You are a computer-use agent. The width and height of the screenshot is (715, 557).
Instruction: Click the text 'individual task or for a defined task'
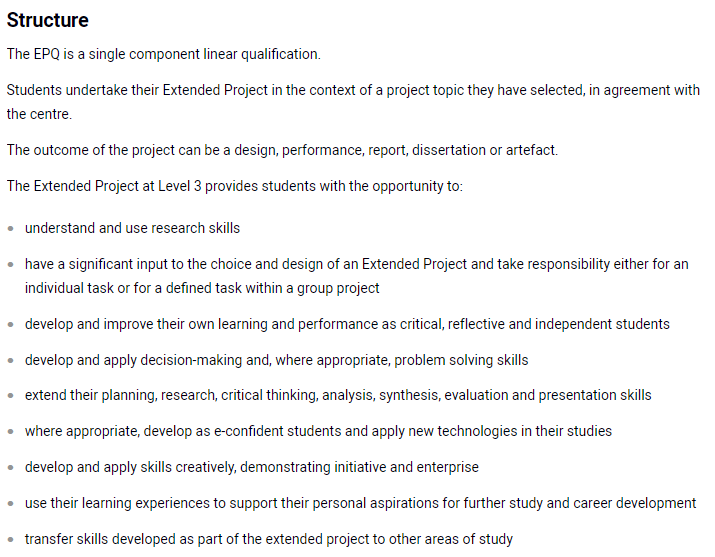[133, 288]
